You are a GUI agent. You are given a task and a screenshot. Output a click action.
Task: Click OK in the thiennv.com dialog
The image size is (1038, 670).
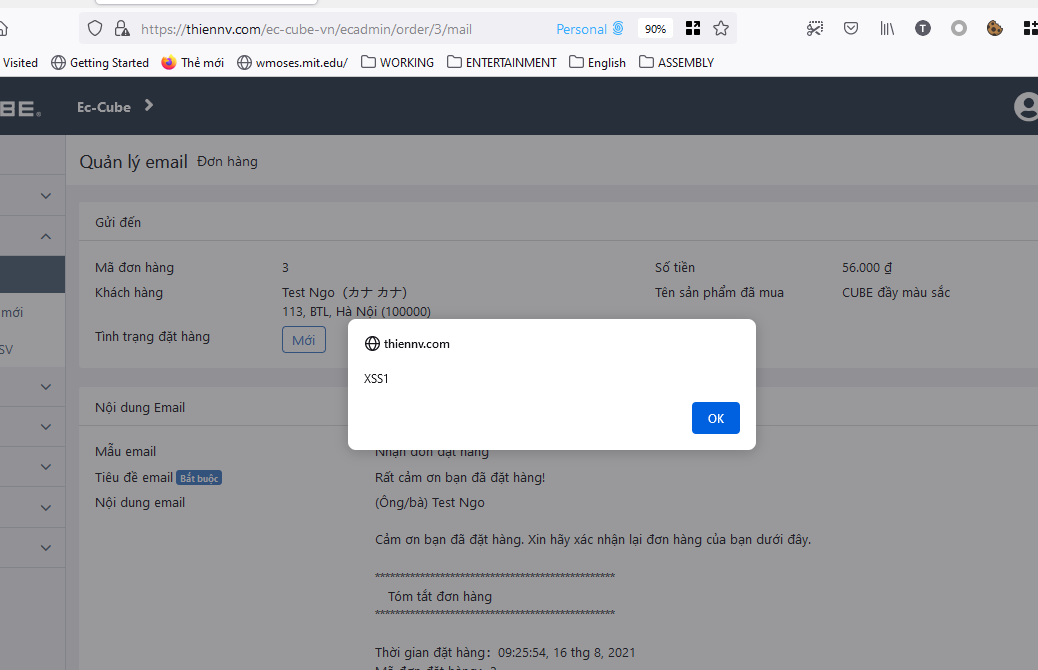[716, 418]
